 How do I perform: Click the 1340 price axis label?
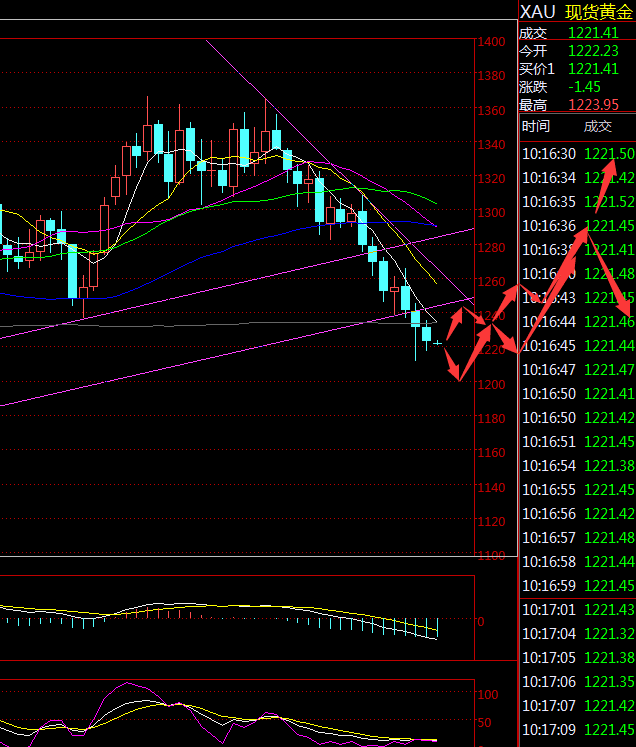[491, 144]
